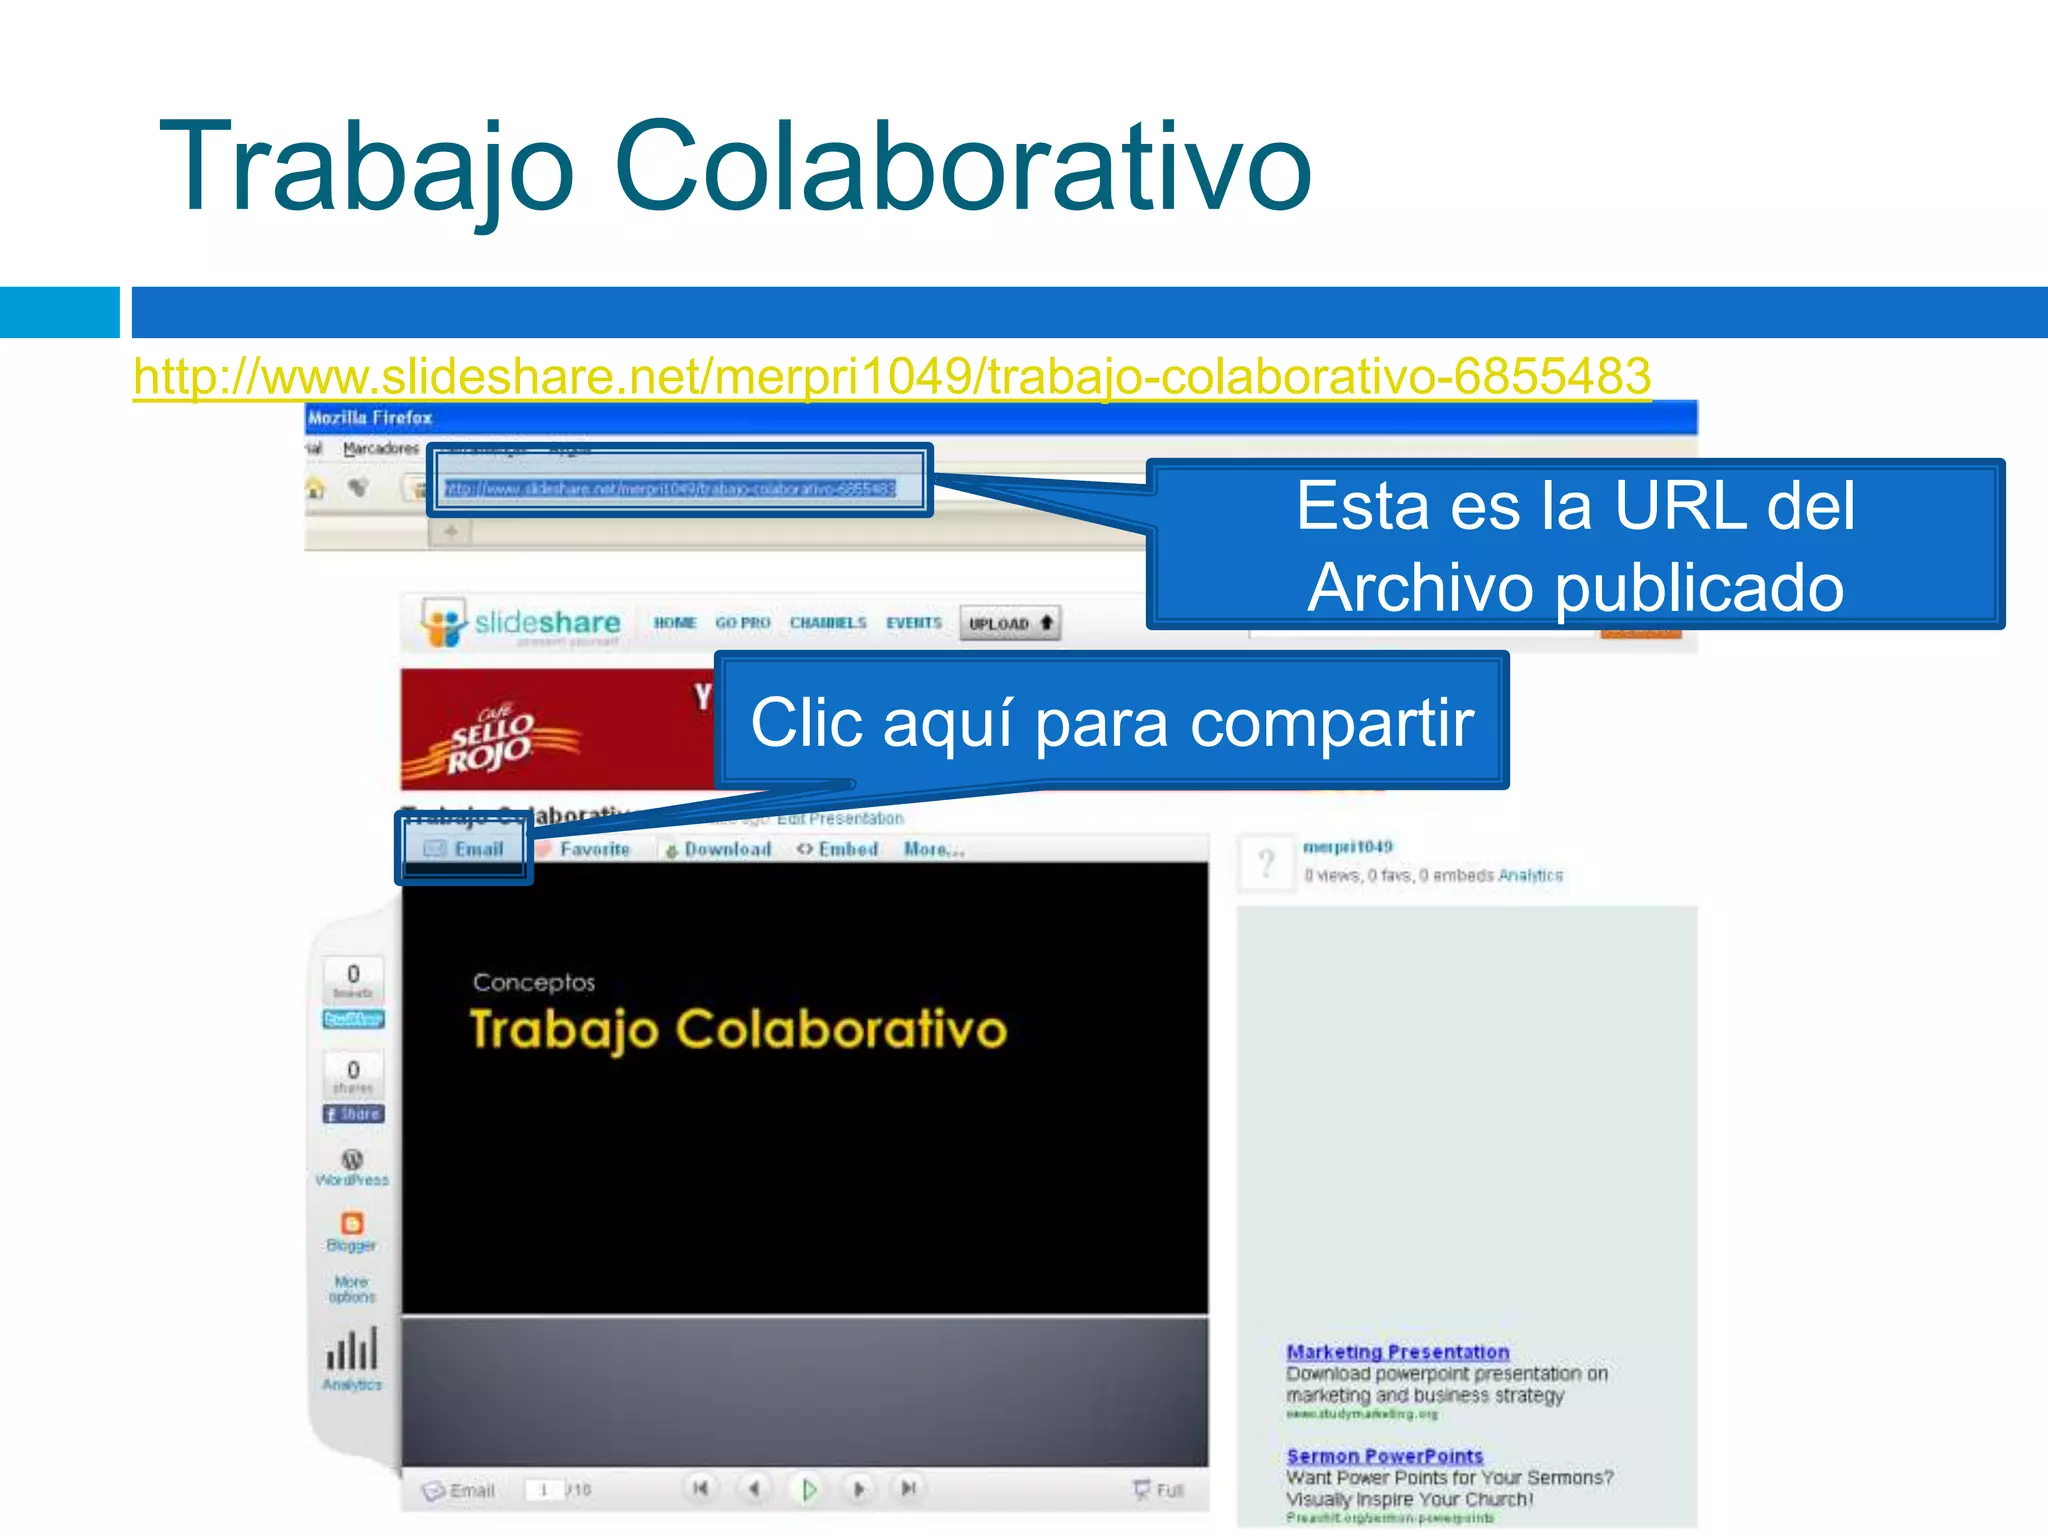Viewport: 2048px width, 1536px height.
Task: Click the Firefox home icon
Action: (x=316, y=488)
